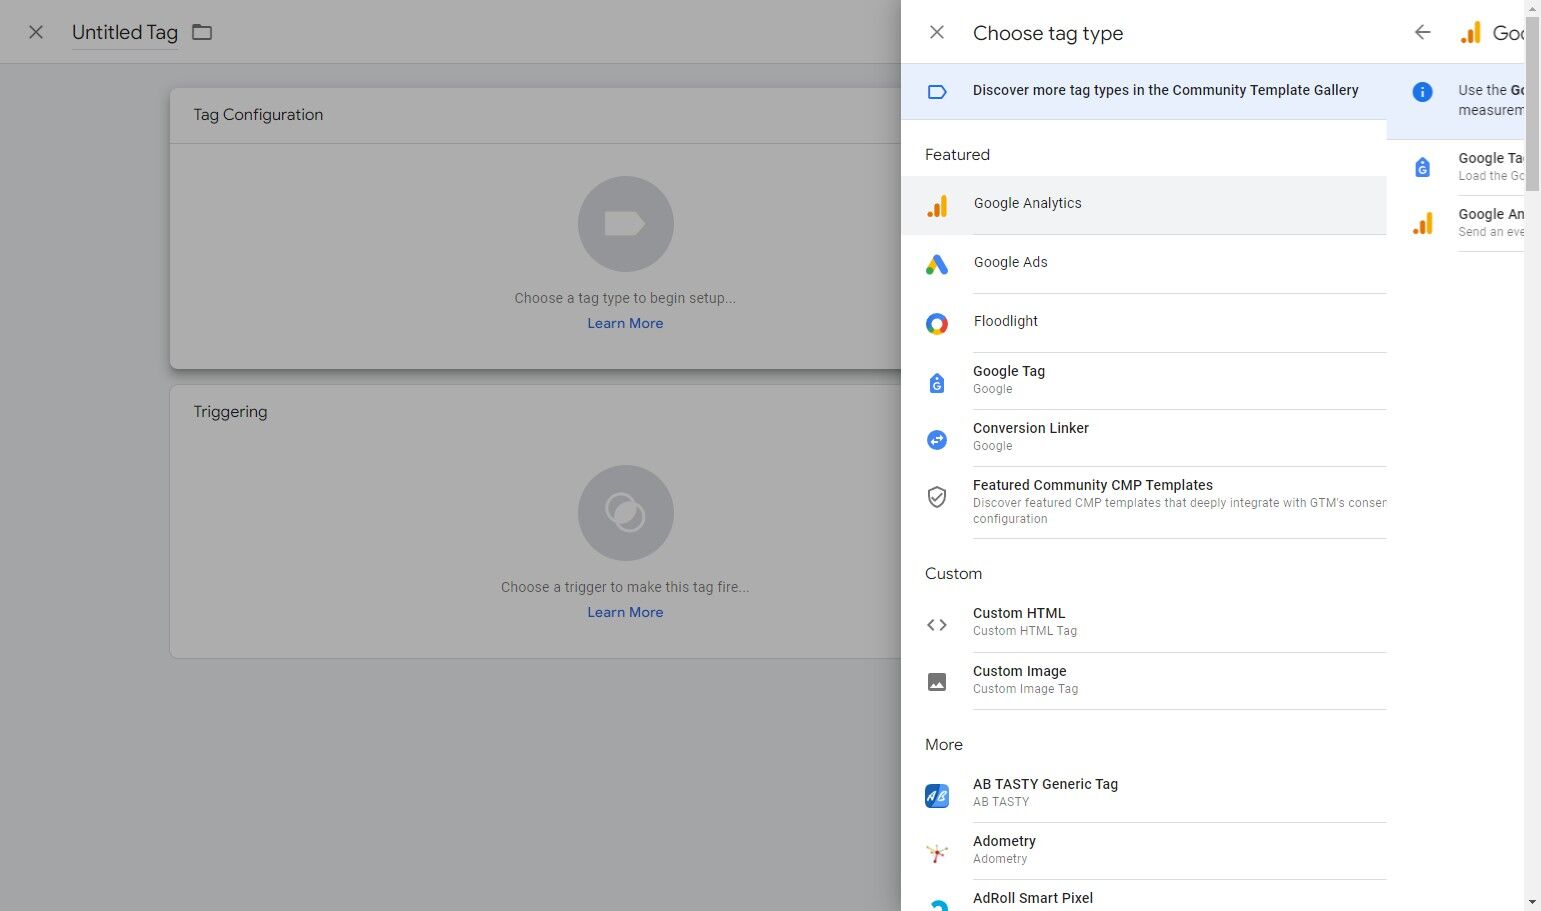Click the Community Template Gallery tag icon
Image resolution: width=1541 pixels, height=911 pixels.
coord(937,92)
